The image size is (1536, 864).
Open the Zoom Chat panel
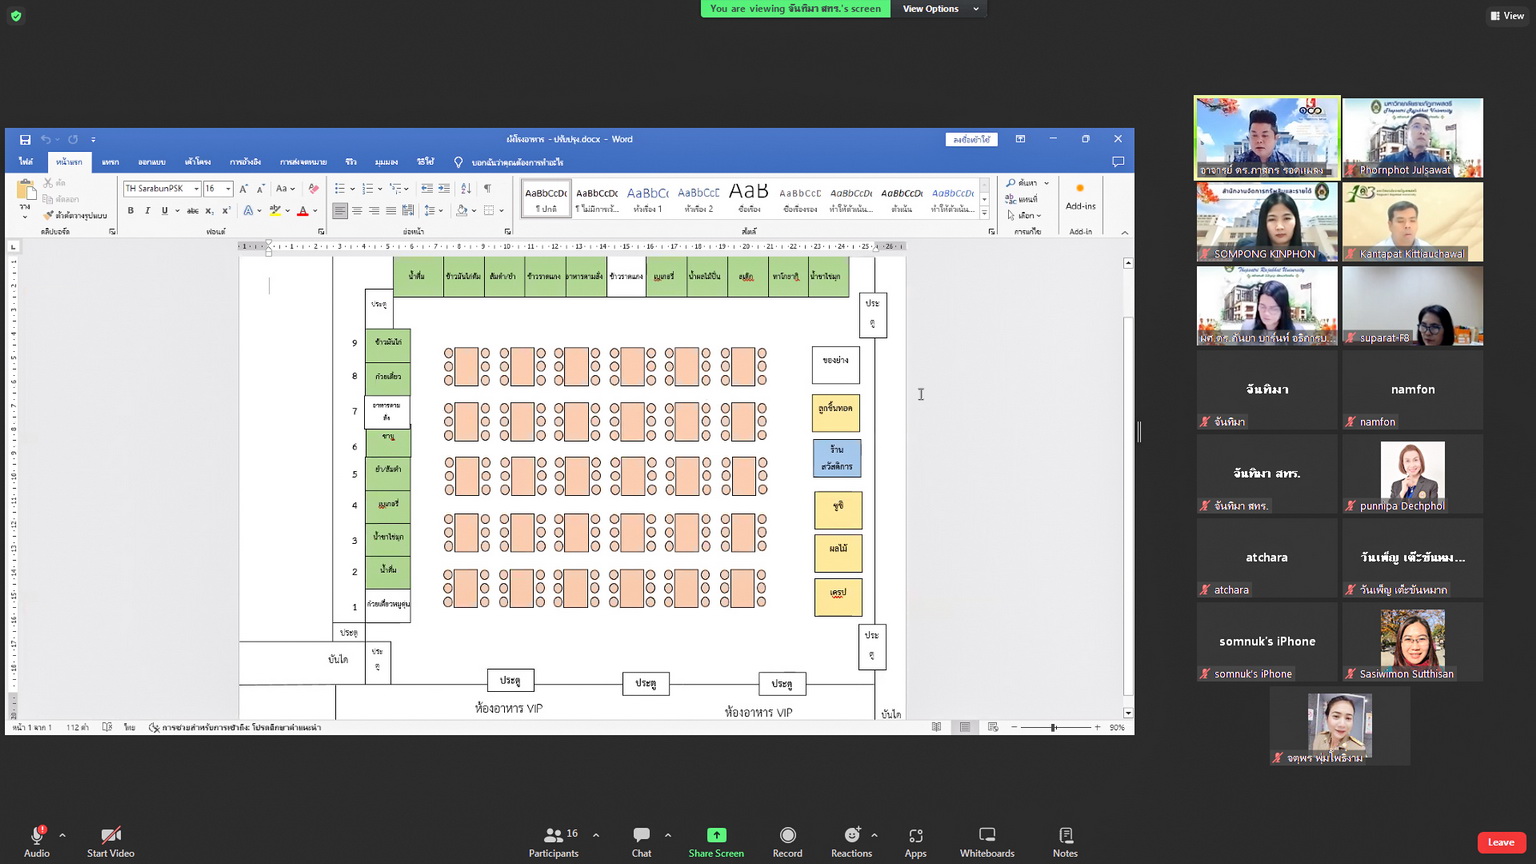641,842
